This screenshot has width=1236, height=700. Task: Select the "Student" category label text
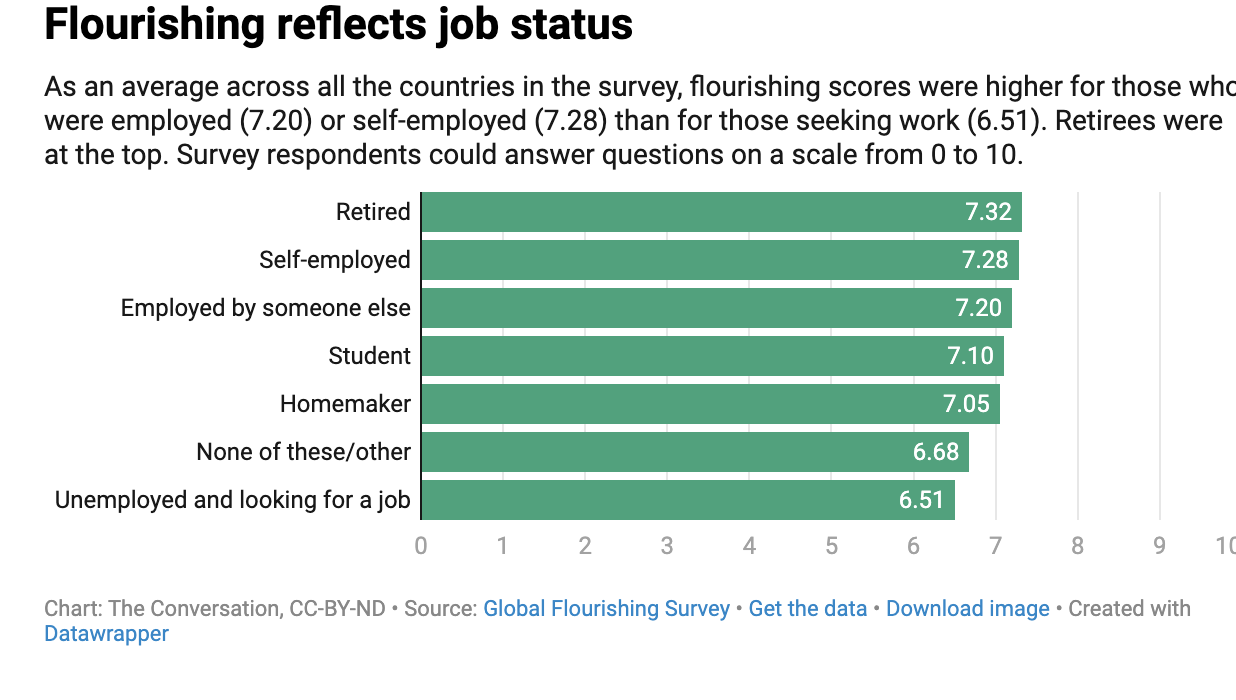point(369,356)
